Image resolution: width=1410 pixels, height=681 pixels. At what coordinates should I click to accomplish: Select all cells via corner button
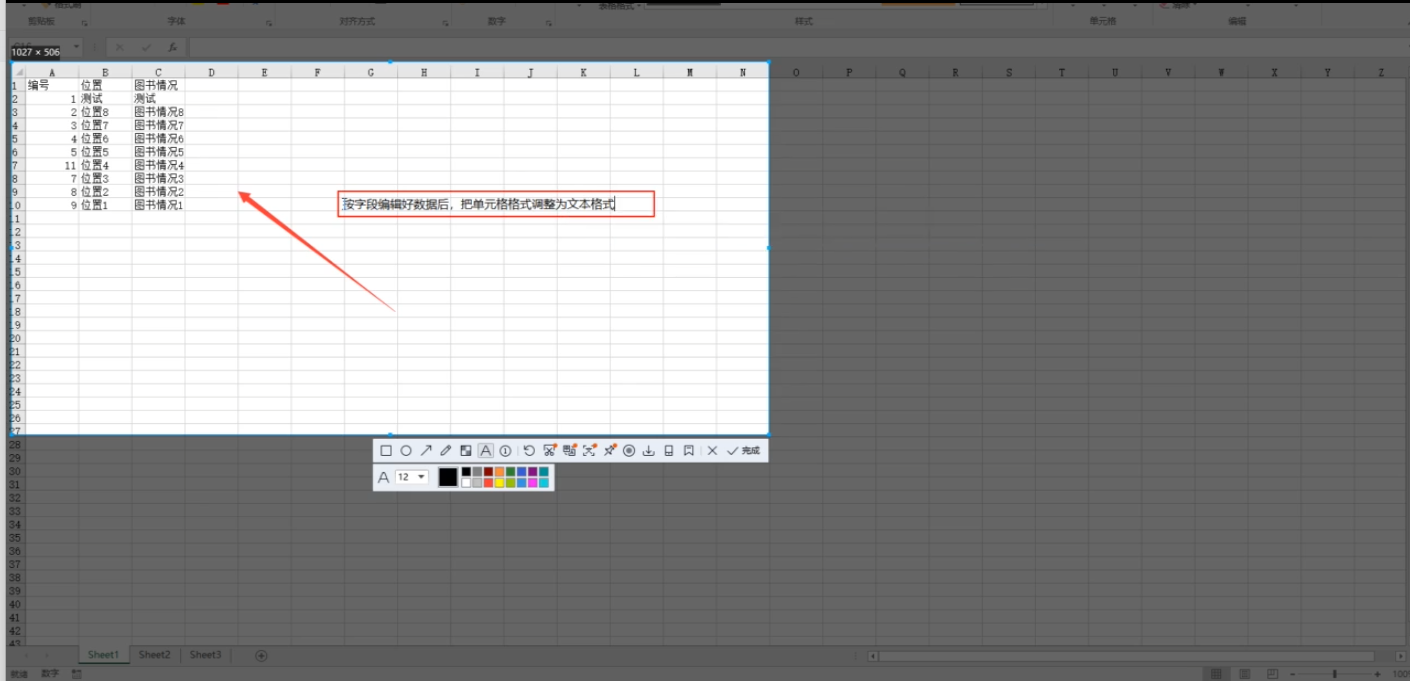coord(18,72)
